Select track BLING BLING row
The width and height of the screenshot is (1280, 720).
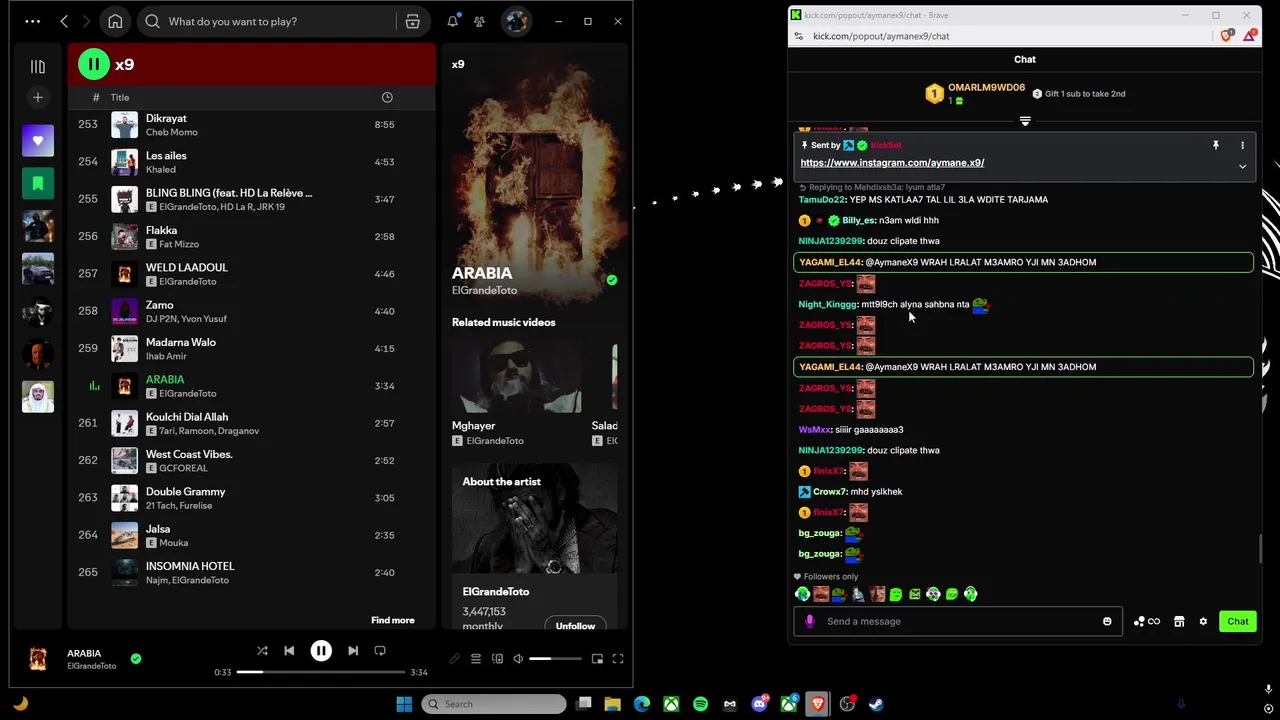click(250, 199)
